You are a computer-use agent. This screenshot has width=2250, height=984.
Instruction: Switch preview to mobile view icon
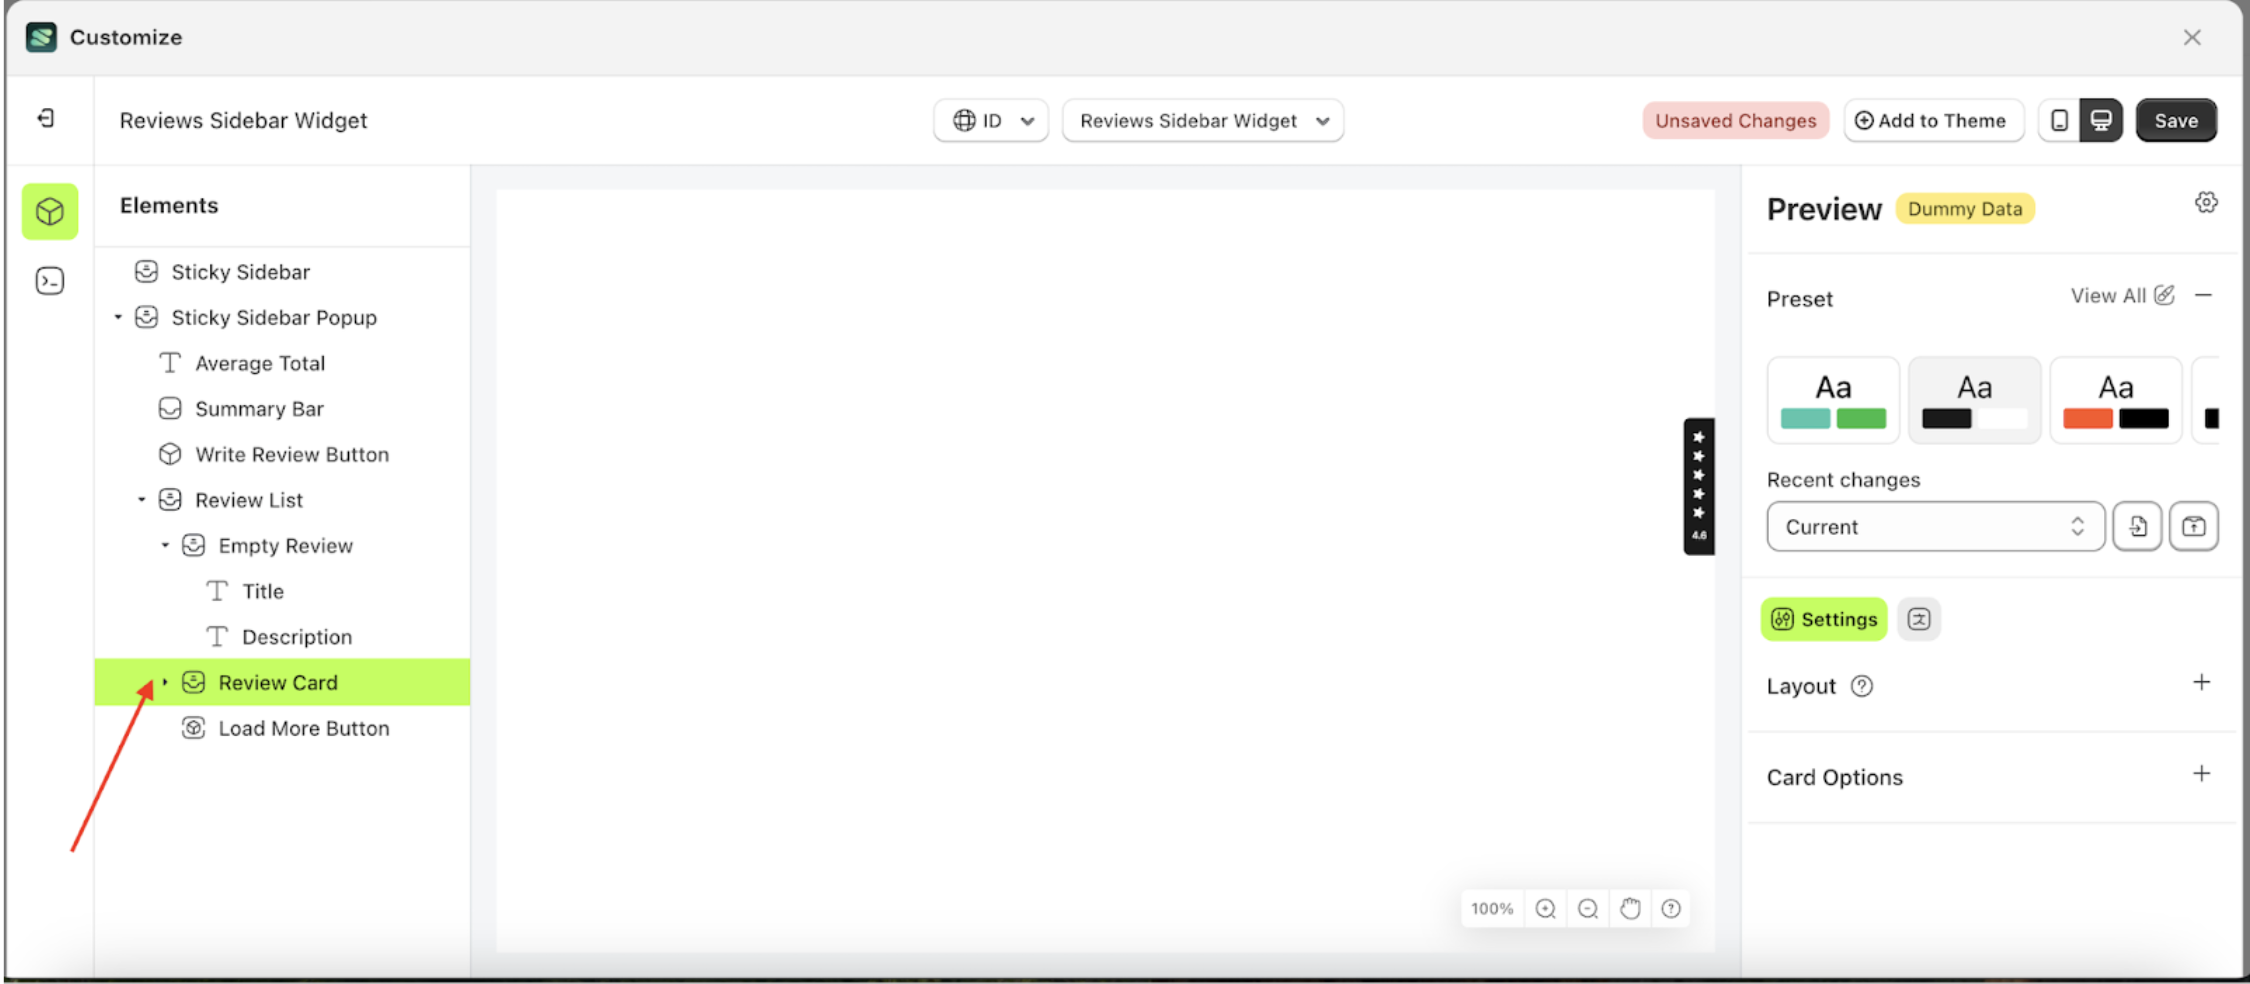tap(2058, 120)
